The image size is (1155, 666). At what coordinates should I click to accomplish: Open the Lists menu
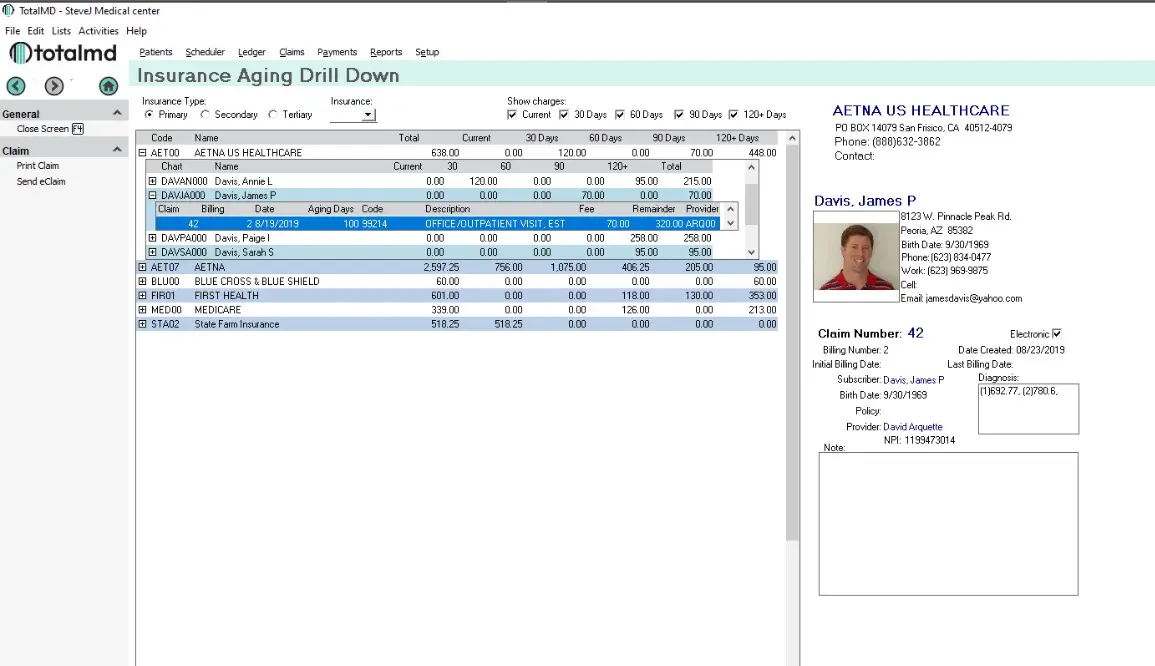tap(61, 30)
